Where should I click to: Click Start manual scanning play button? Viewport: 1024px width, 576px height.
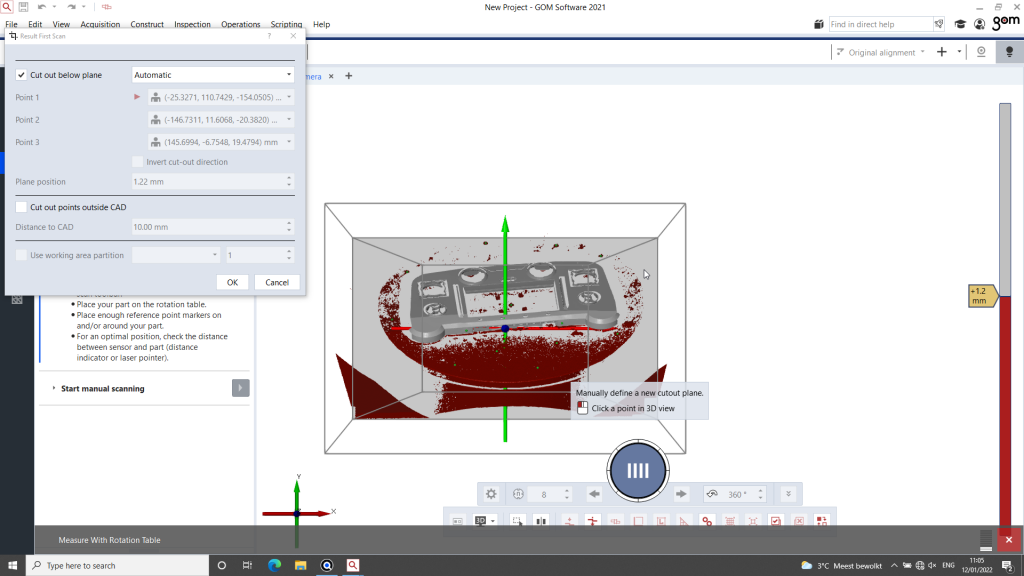pyautogui.click(x=240, y=388)
